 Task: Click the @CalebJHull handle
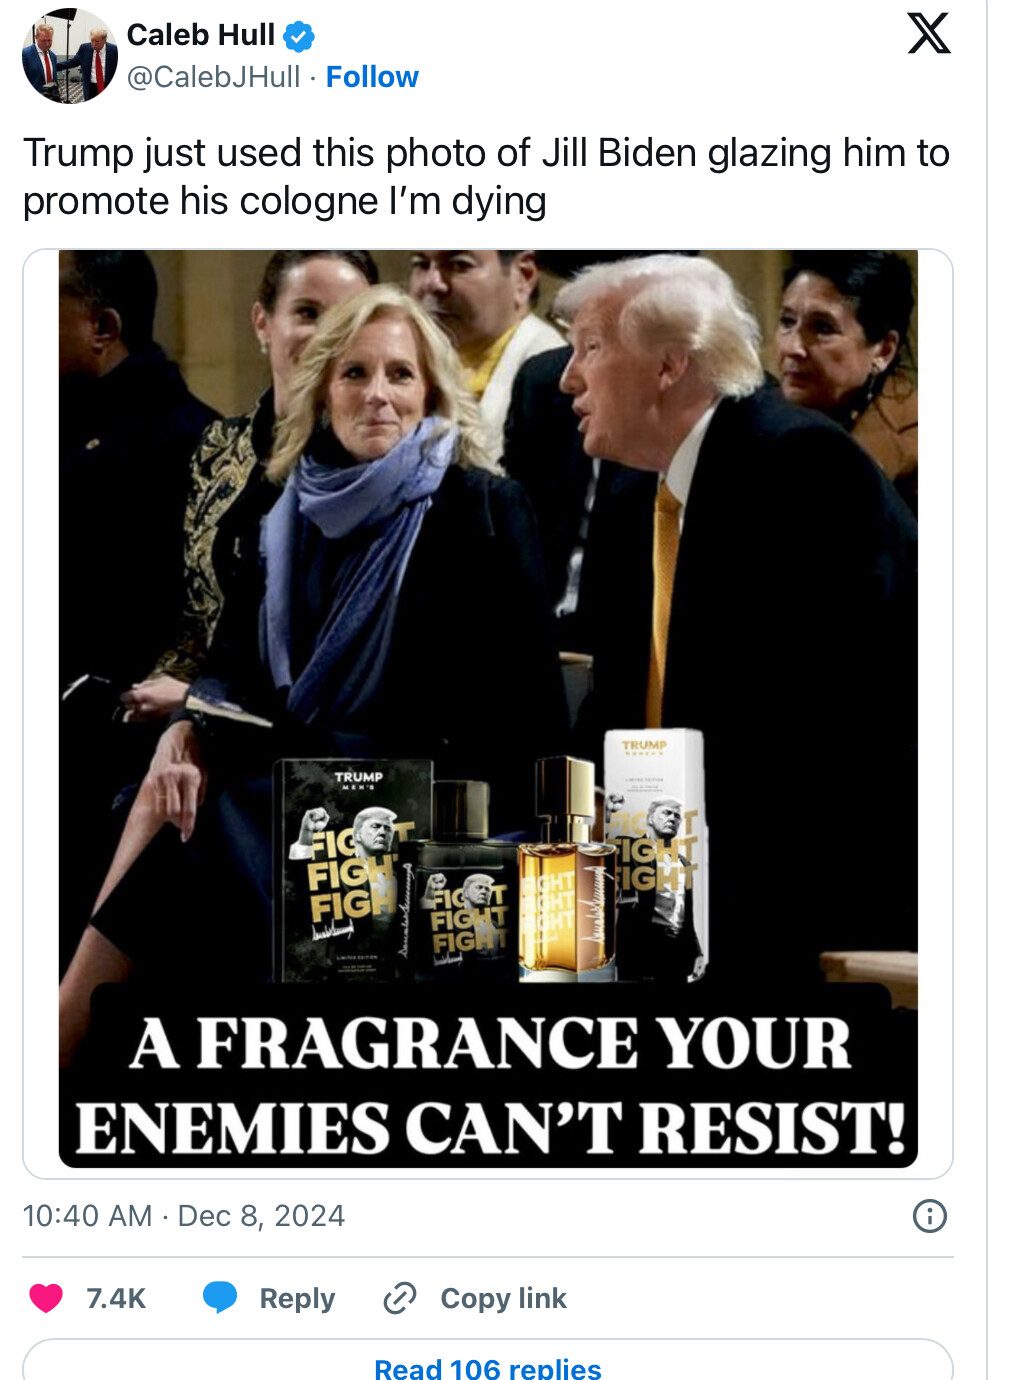[x=213, y=77]
